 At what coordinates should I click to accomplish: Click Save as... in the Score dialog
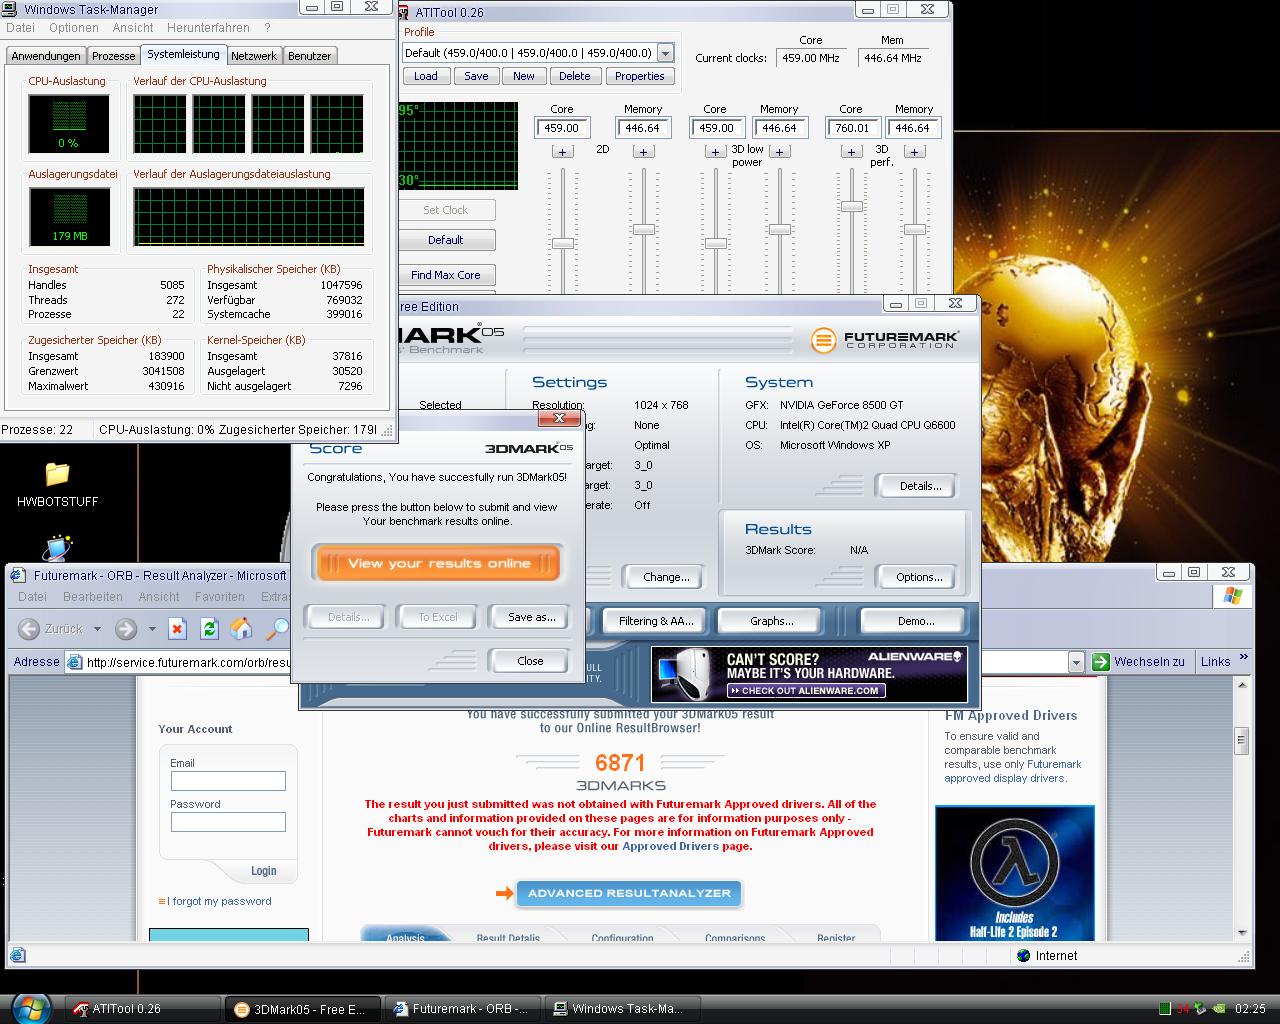tap(531, 617)
